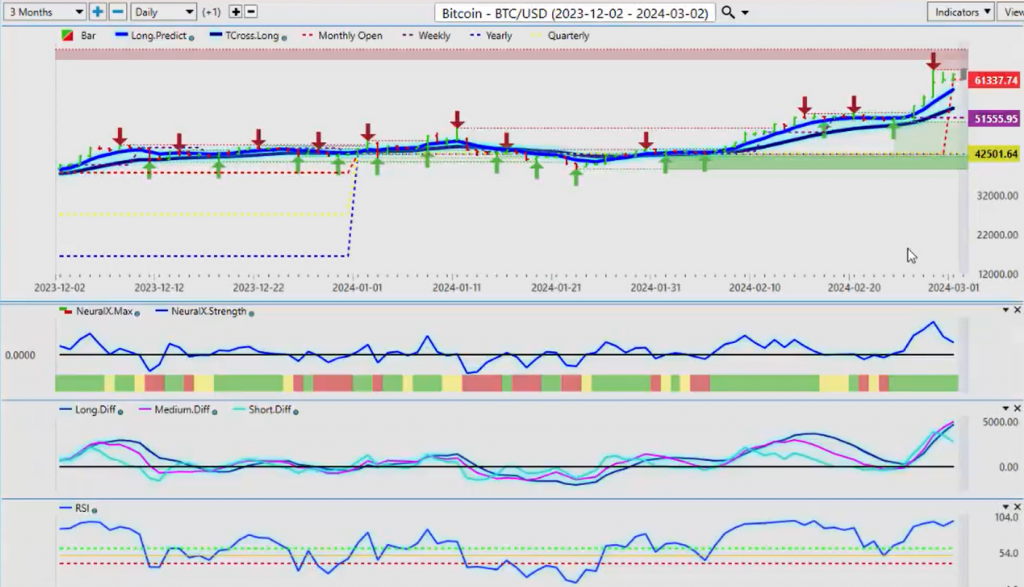Click the settings dot next to Medium.Diff
Image resolution: width=1024 pixels, height=587 pixels.
point(215,411)
